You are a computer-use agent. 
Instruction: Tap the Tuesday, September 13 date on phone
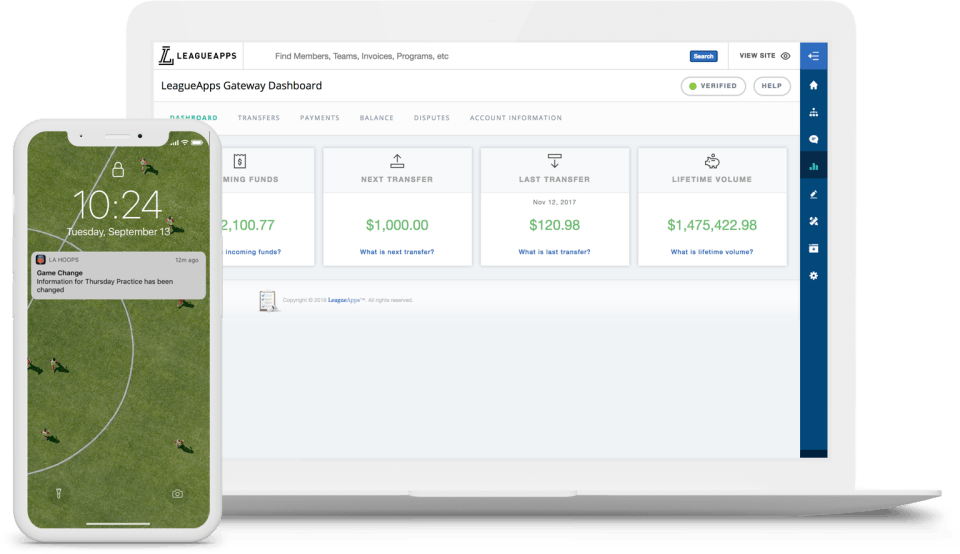(x=118, y=232)
